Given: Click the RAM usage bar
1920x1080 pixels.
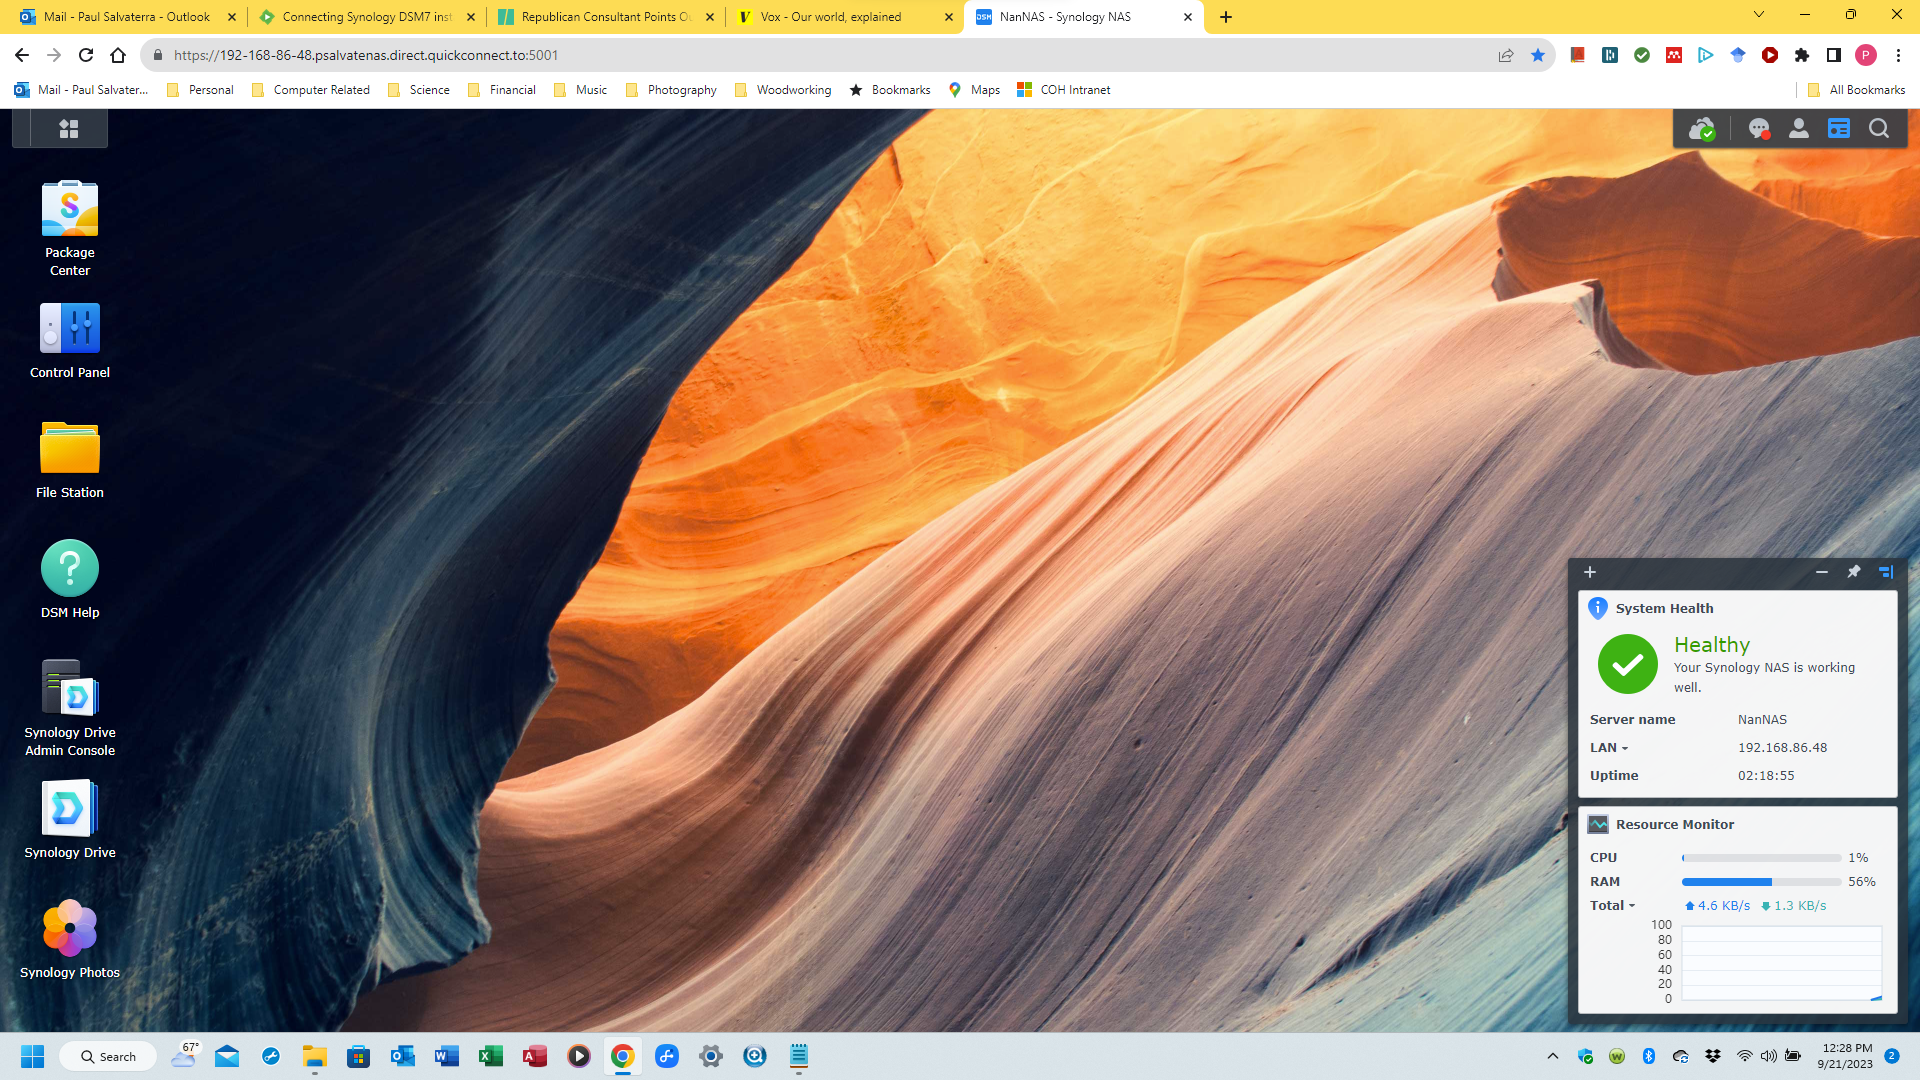Looking at the screenshot, I should [1760, 882].
